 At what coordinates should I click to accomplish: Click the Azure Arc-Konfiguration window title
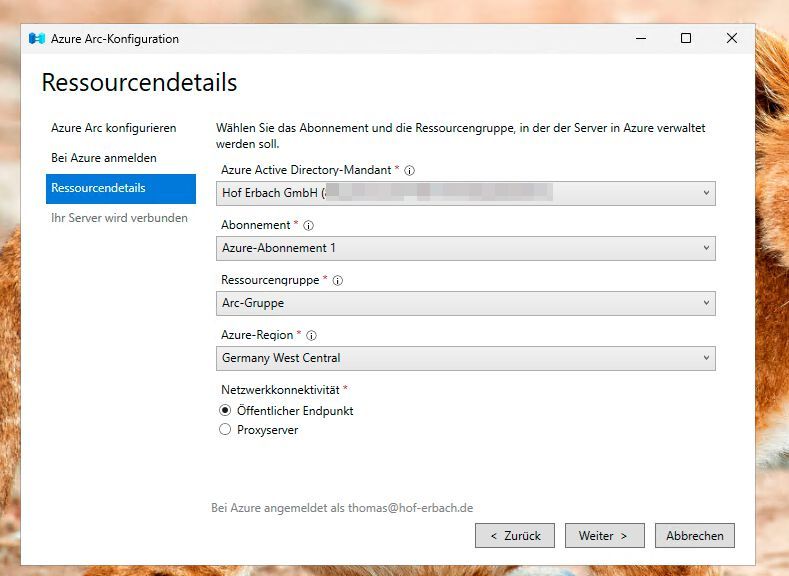(115, 39)
